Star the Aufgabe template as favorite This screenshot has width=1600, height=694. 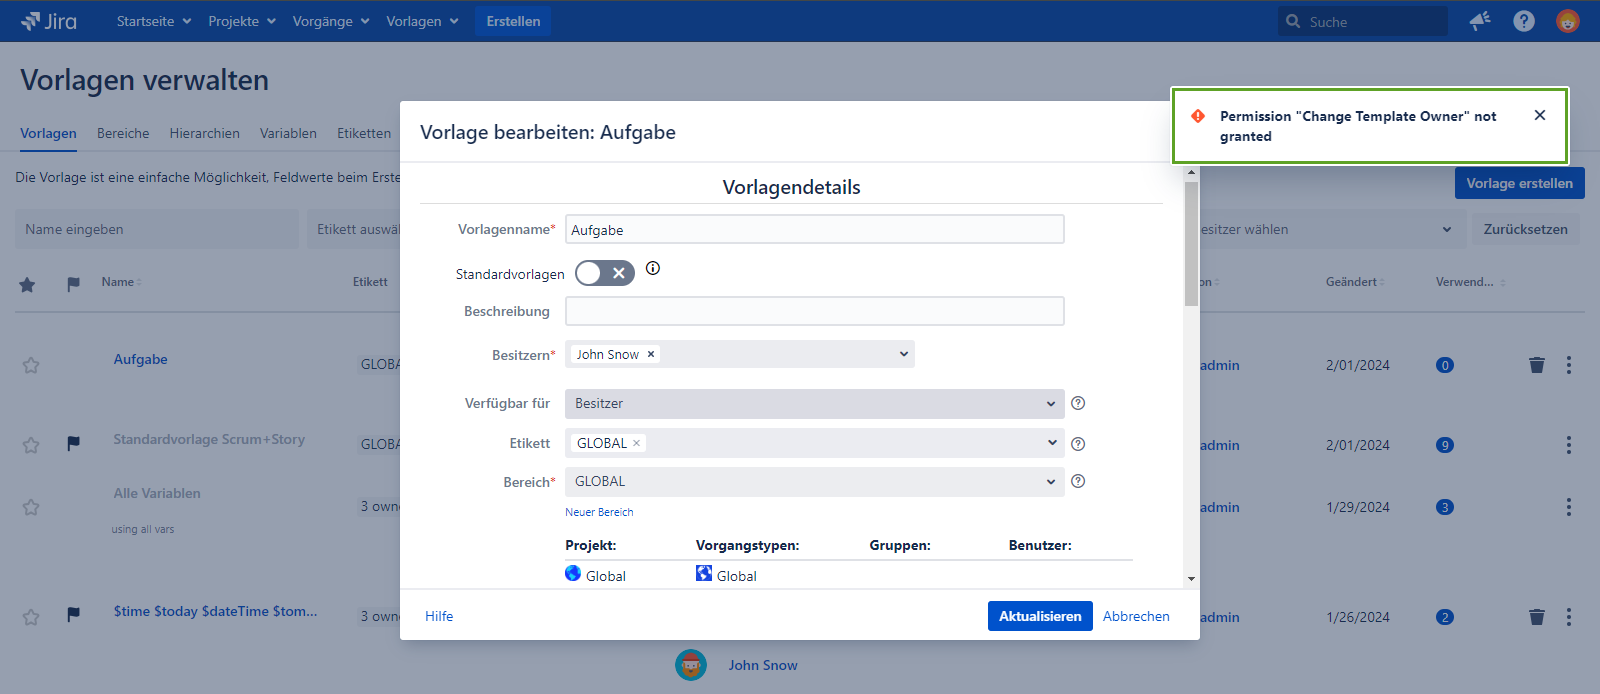pyautogui.click(x=31, y=365)
